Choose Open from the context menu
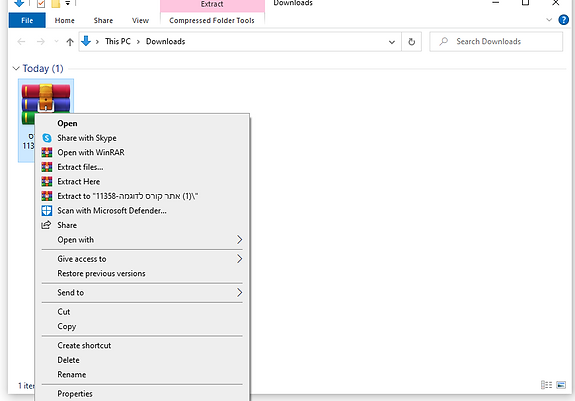This screenshot has height=401, width=575. [x=142, y=124]
